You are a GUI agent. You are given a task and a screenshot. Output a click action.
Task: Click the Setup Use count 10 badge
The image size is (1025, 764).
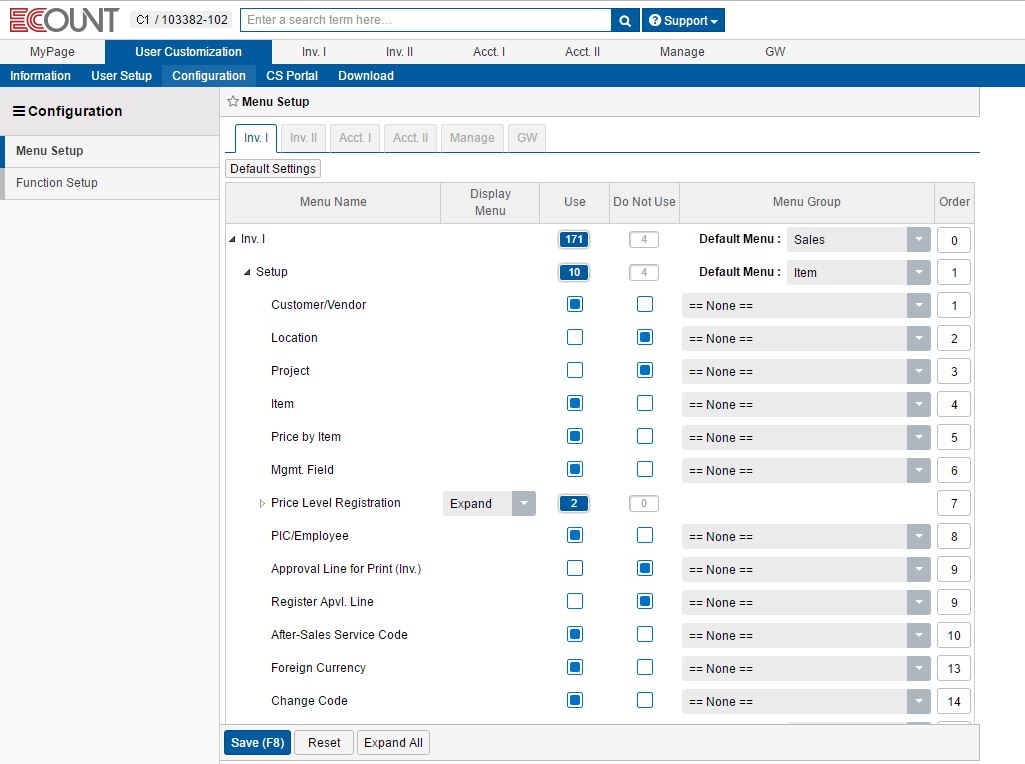click(x=574, y=272)
